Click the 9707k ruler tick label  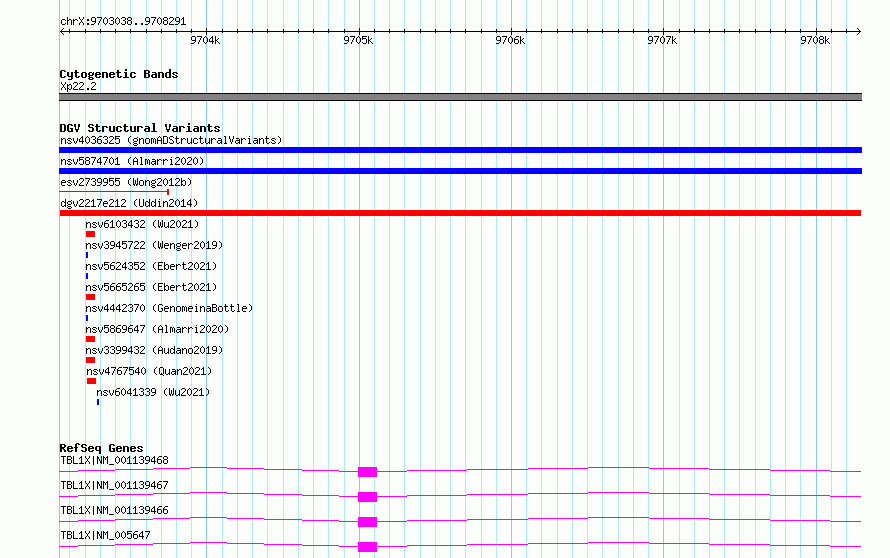pyautogui.click(x=662, y=40)
